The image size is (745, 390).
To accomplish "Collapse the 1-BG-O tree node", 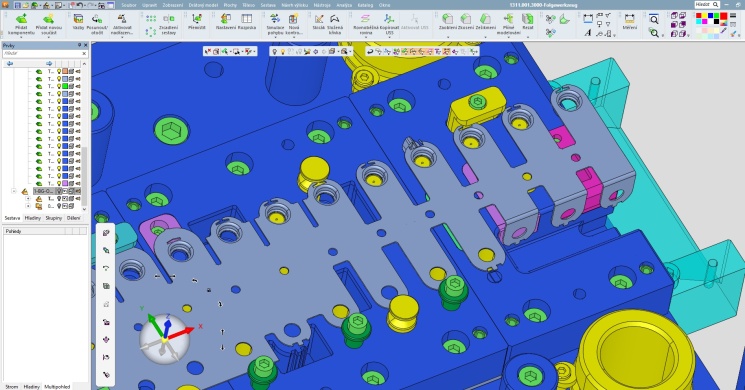I will click(x=14, y=191).
